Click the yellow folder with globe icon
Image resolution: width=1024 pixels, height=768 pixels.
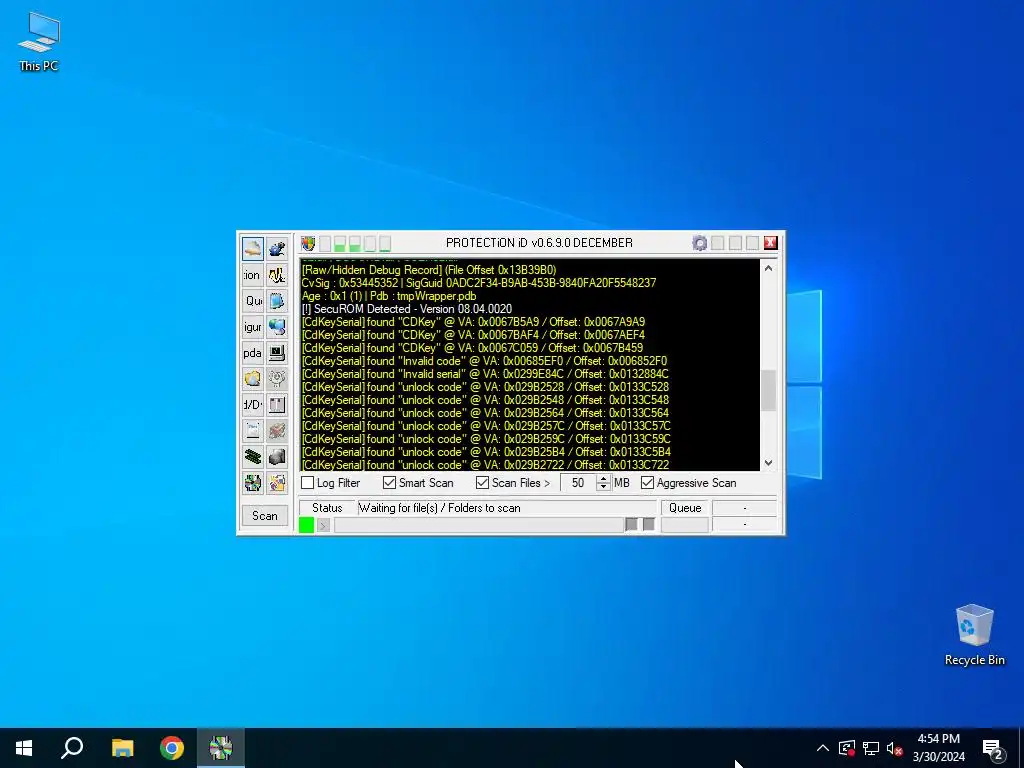point(253,379)
